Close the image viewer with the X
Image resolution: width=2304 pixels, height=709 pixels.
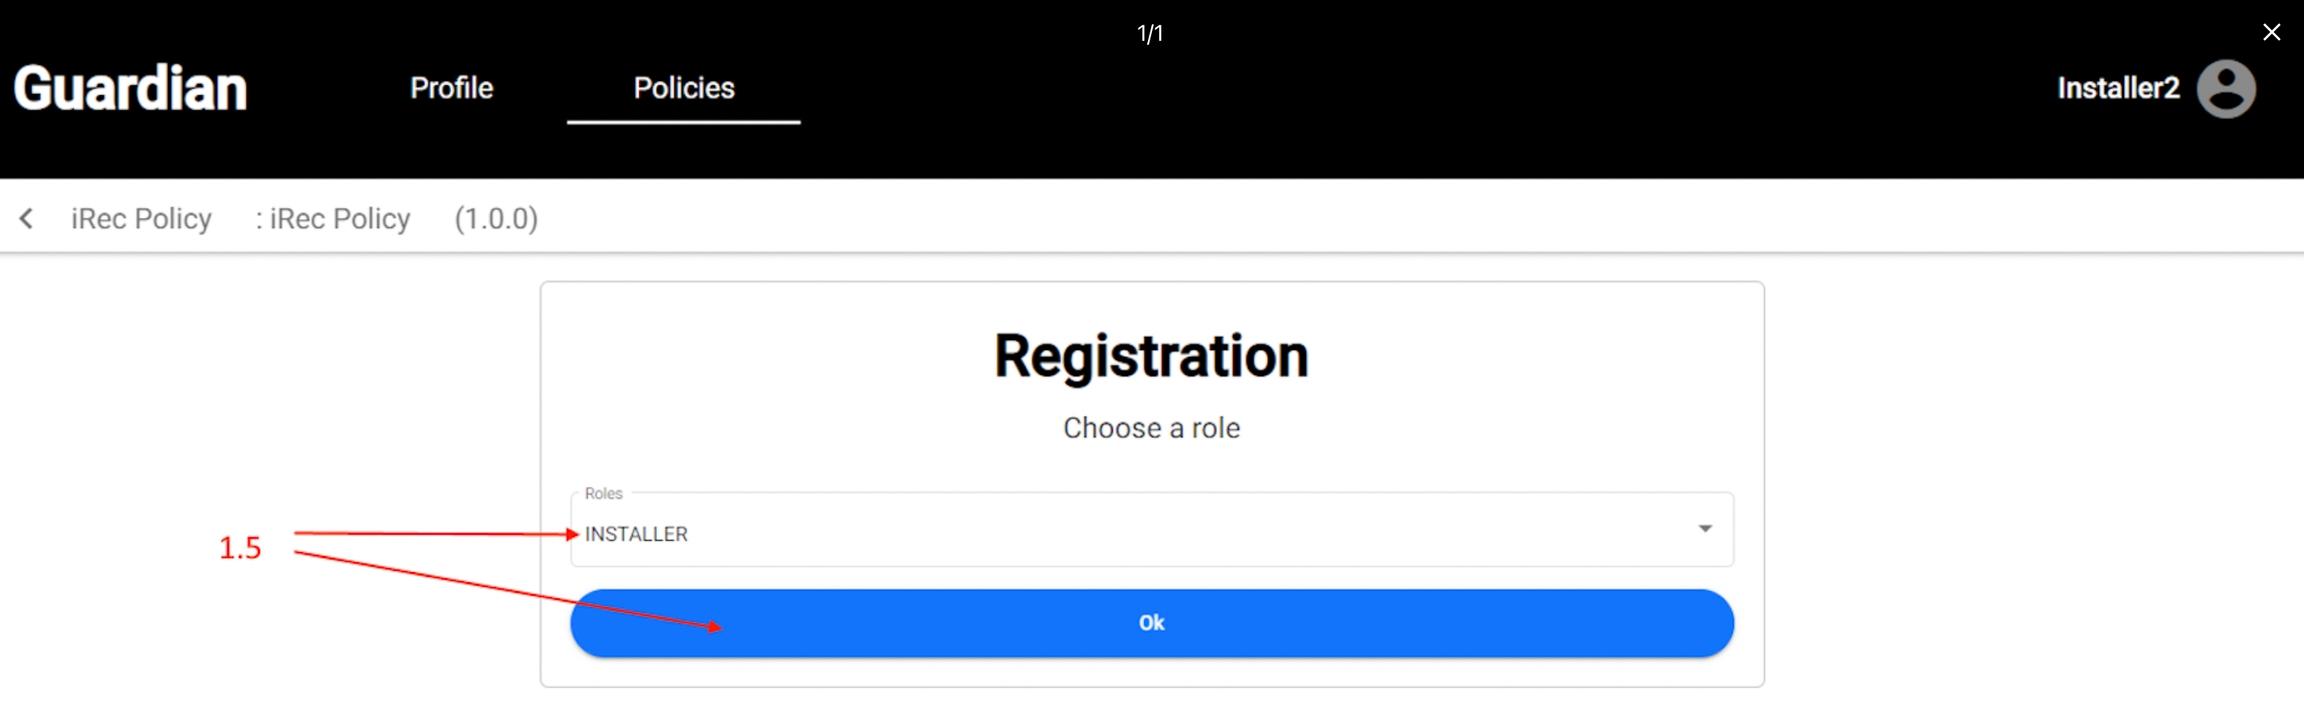pos(2272,32)
